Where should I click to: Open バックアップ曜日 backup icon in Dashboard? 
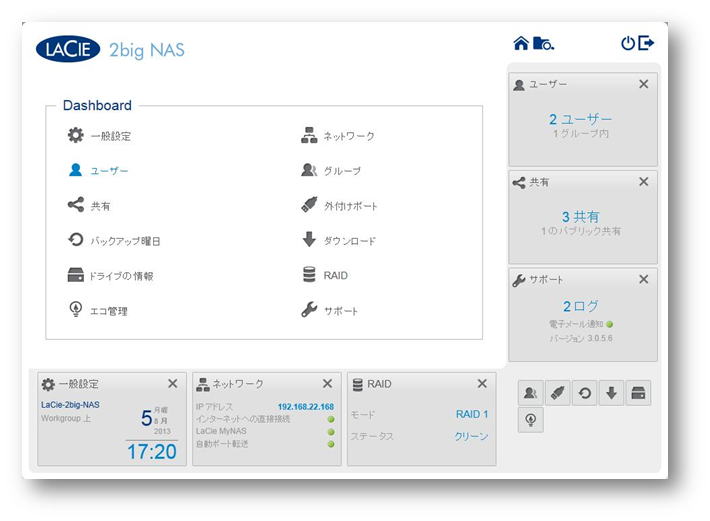click(76, 239)
